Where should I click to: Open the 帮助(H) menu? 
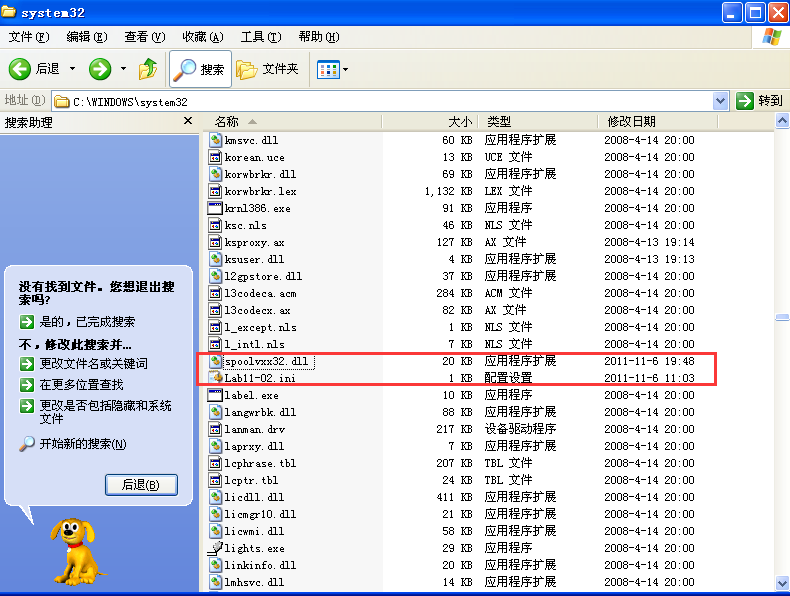(x=318, y=37)
